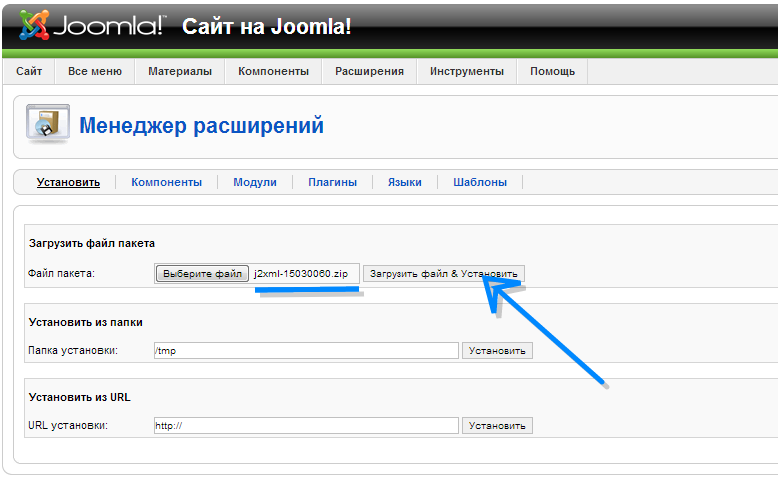
Task: Focus the Папка установки text field
Action: point(305,351)
